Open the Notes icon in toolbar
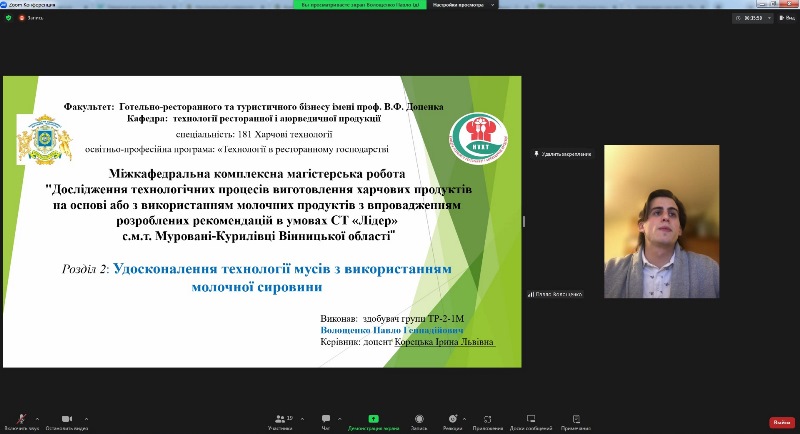Image resolution: width=800 pixels, height=434 pixels. pos(576,419)
